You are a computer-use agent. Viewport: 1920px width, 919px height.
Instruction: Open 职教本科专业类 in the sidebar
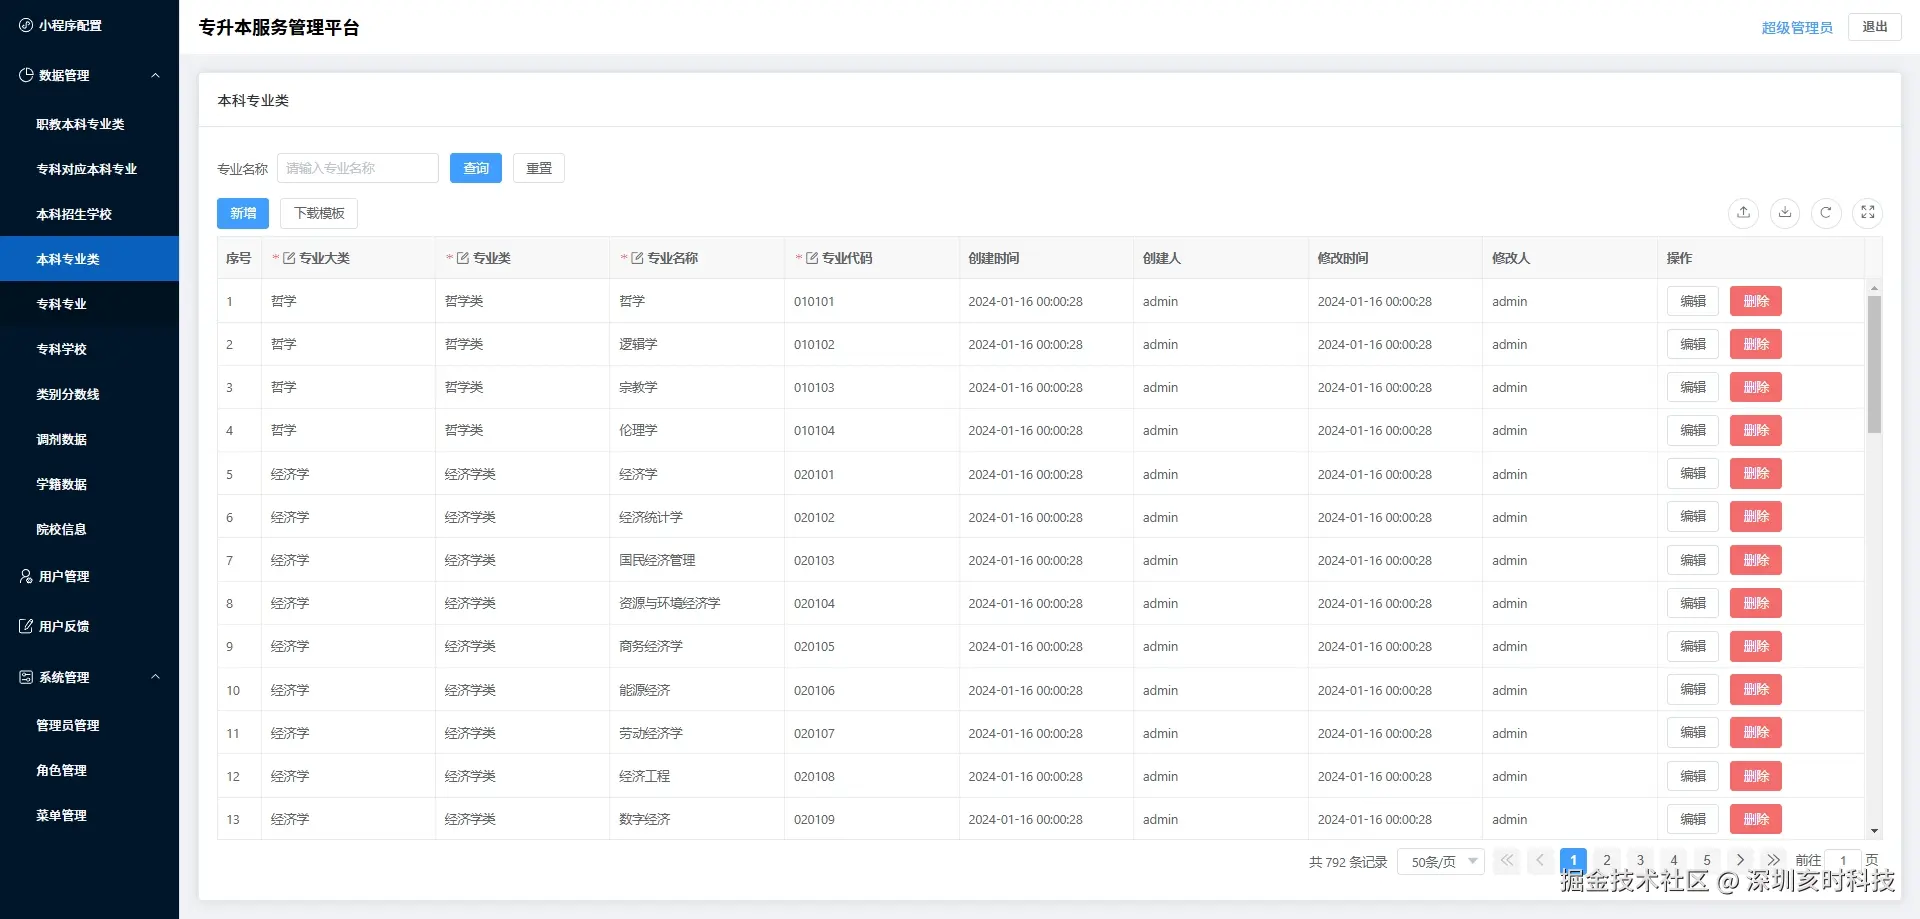[90, 124]
